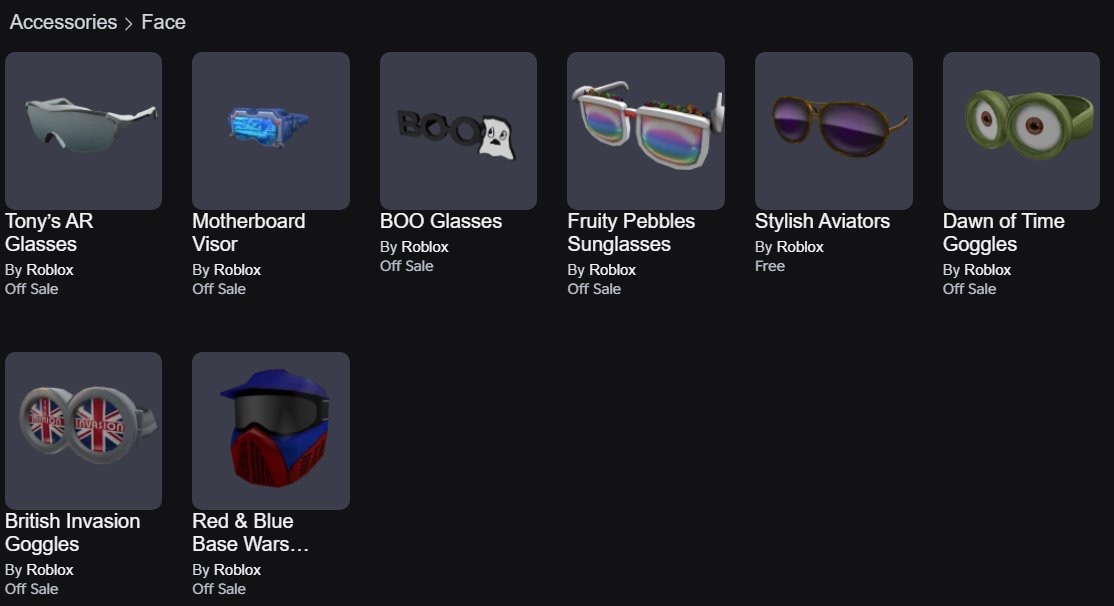This screenshot has width=1114, height=606.
Task: Click the Free price under Stylish Aviators
Action: [x=769, y=266]
